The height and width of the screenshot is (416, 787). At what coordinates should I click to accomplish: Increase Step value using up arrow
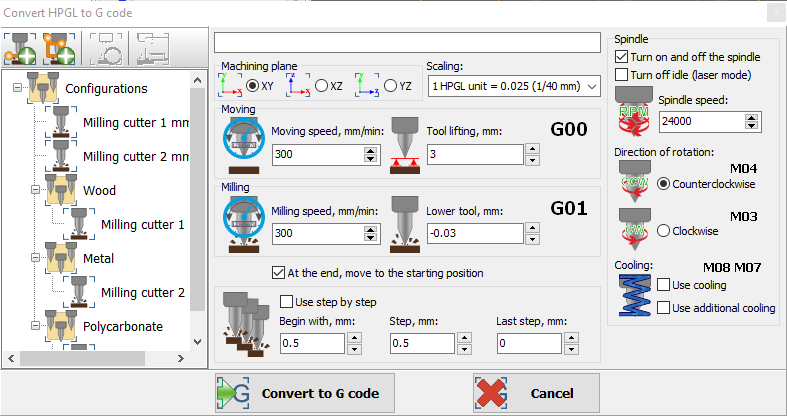[465, 338]
